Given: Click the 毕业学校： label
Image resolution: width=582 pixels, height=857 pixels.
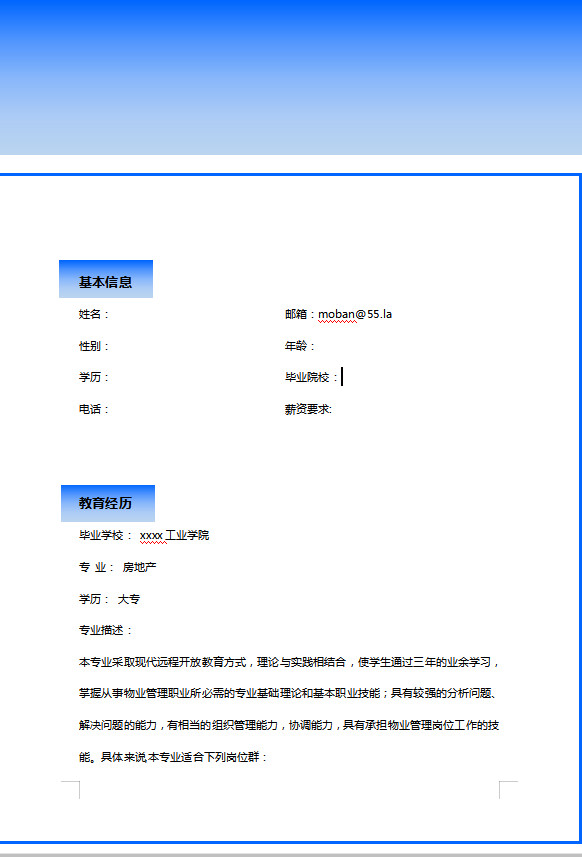Looking at the screenshot, I should (x=105, y=535).
